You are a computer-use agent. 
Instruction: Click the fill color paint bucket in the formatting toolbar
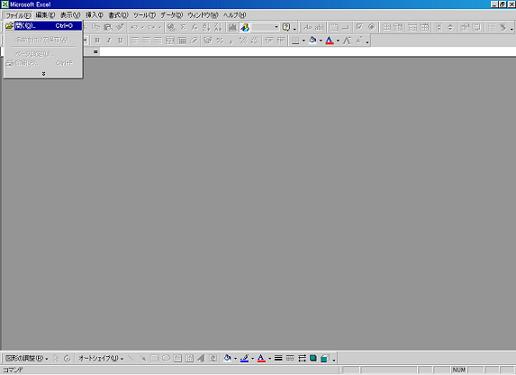(313, 40)
